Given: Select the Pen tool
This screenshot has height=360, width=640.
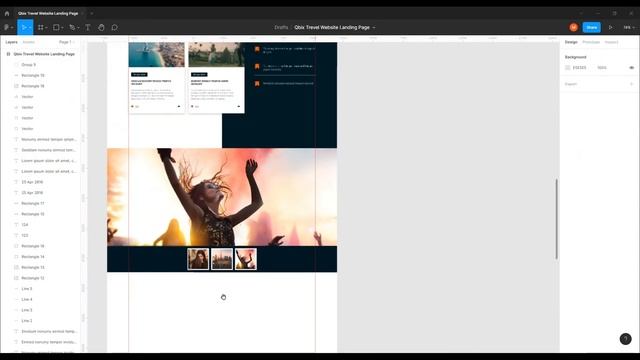Looking at the screenshot, I should 72,27.
